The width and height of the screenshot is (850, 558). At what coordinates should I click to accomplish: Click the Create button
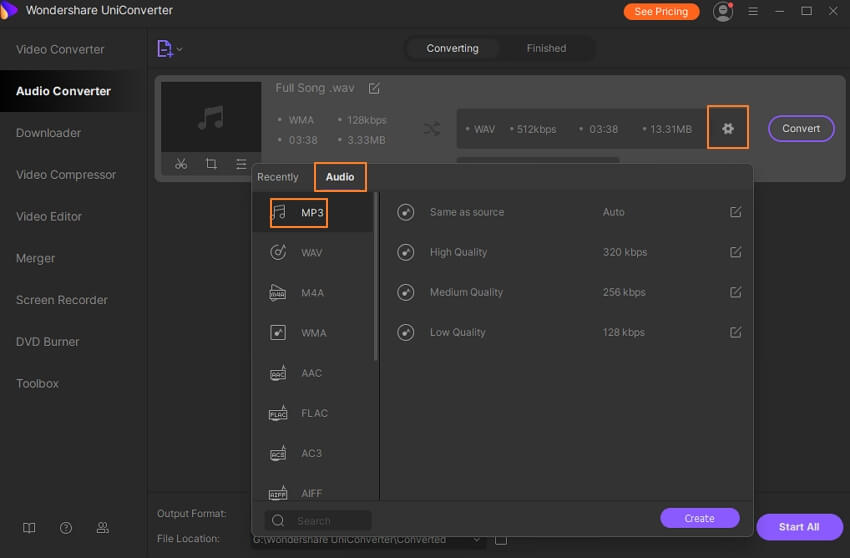coord(699,518)
